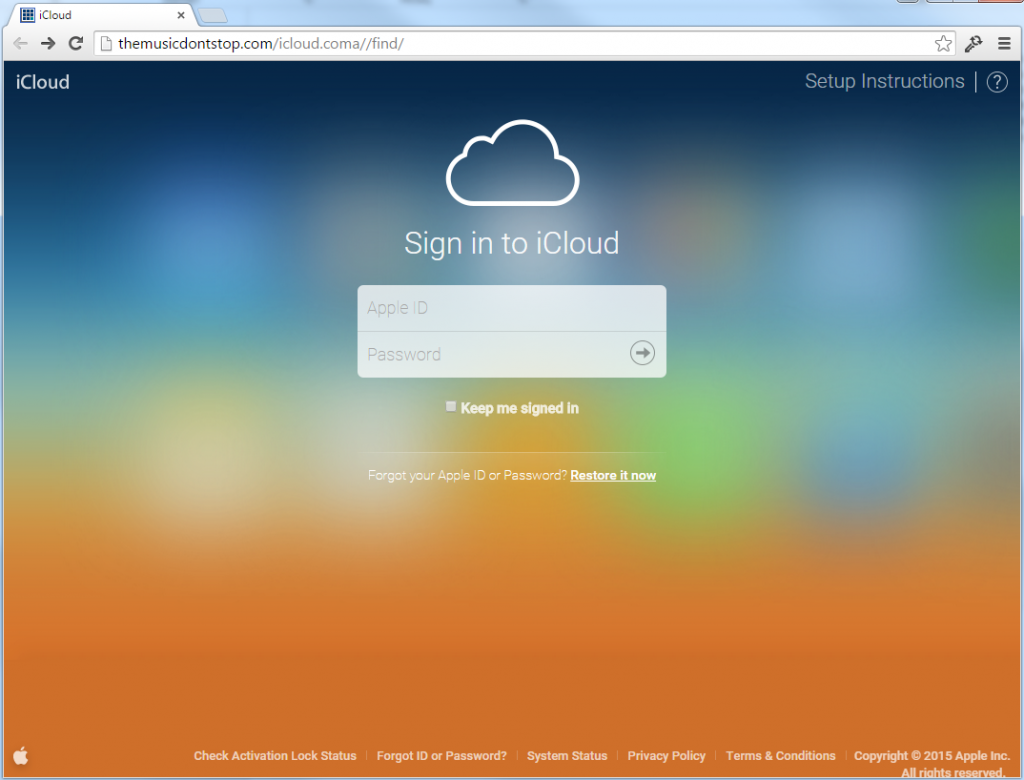
Task: Click Forgot your Apple ID or Password? text
Action: pyautogui.click(x=468, y=476)
